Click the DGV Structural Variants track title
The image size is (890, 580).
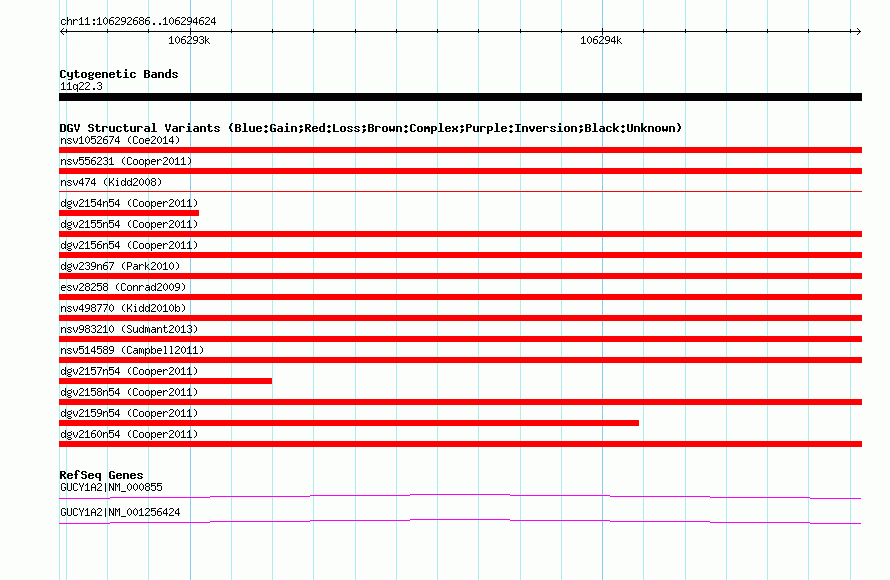[371, 128]
